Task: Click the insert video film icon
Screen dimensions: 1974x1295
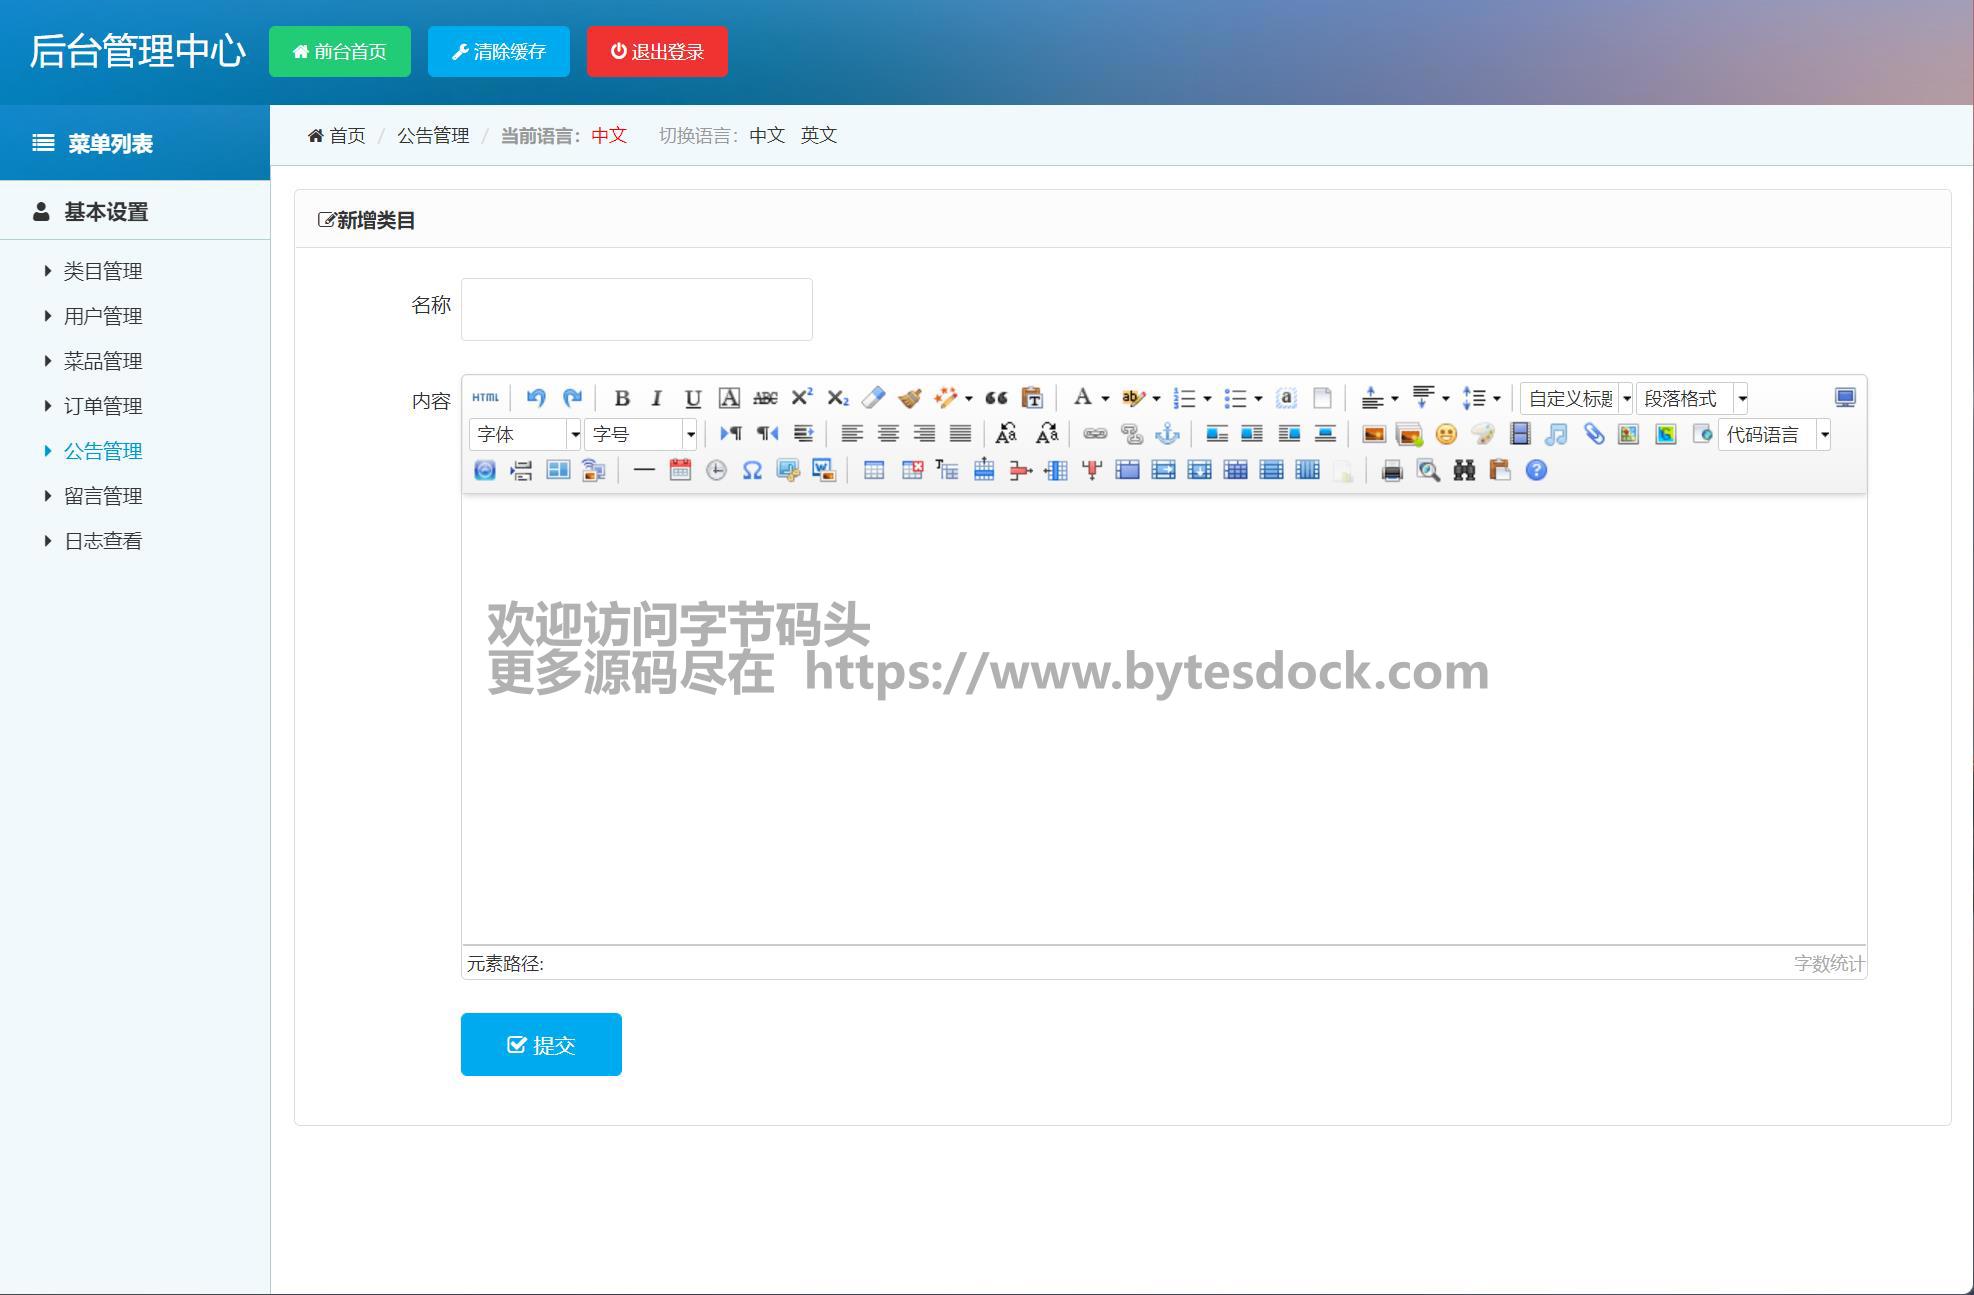Action: click(x=1519, y=434)
